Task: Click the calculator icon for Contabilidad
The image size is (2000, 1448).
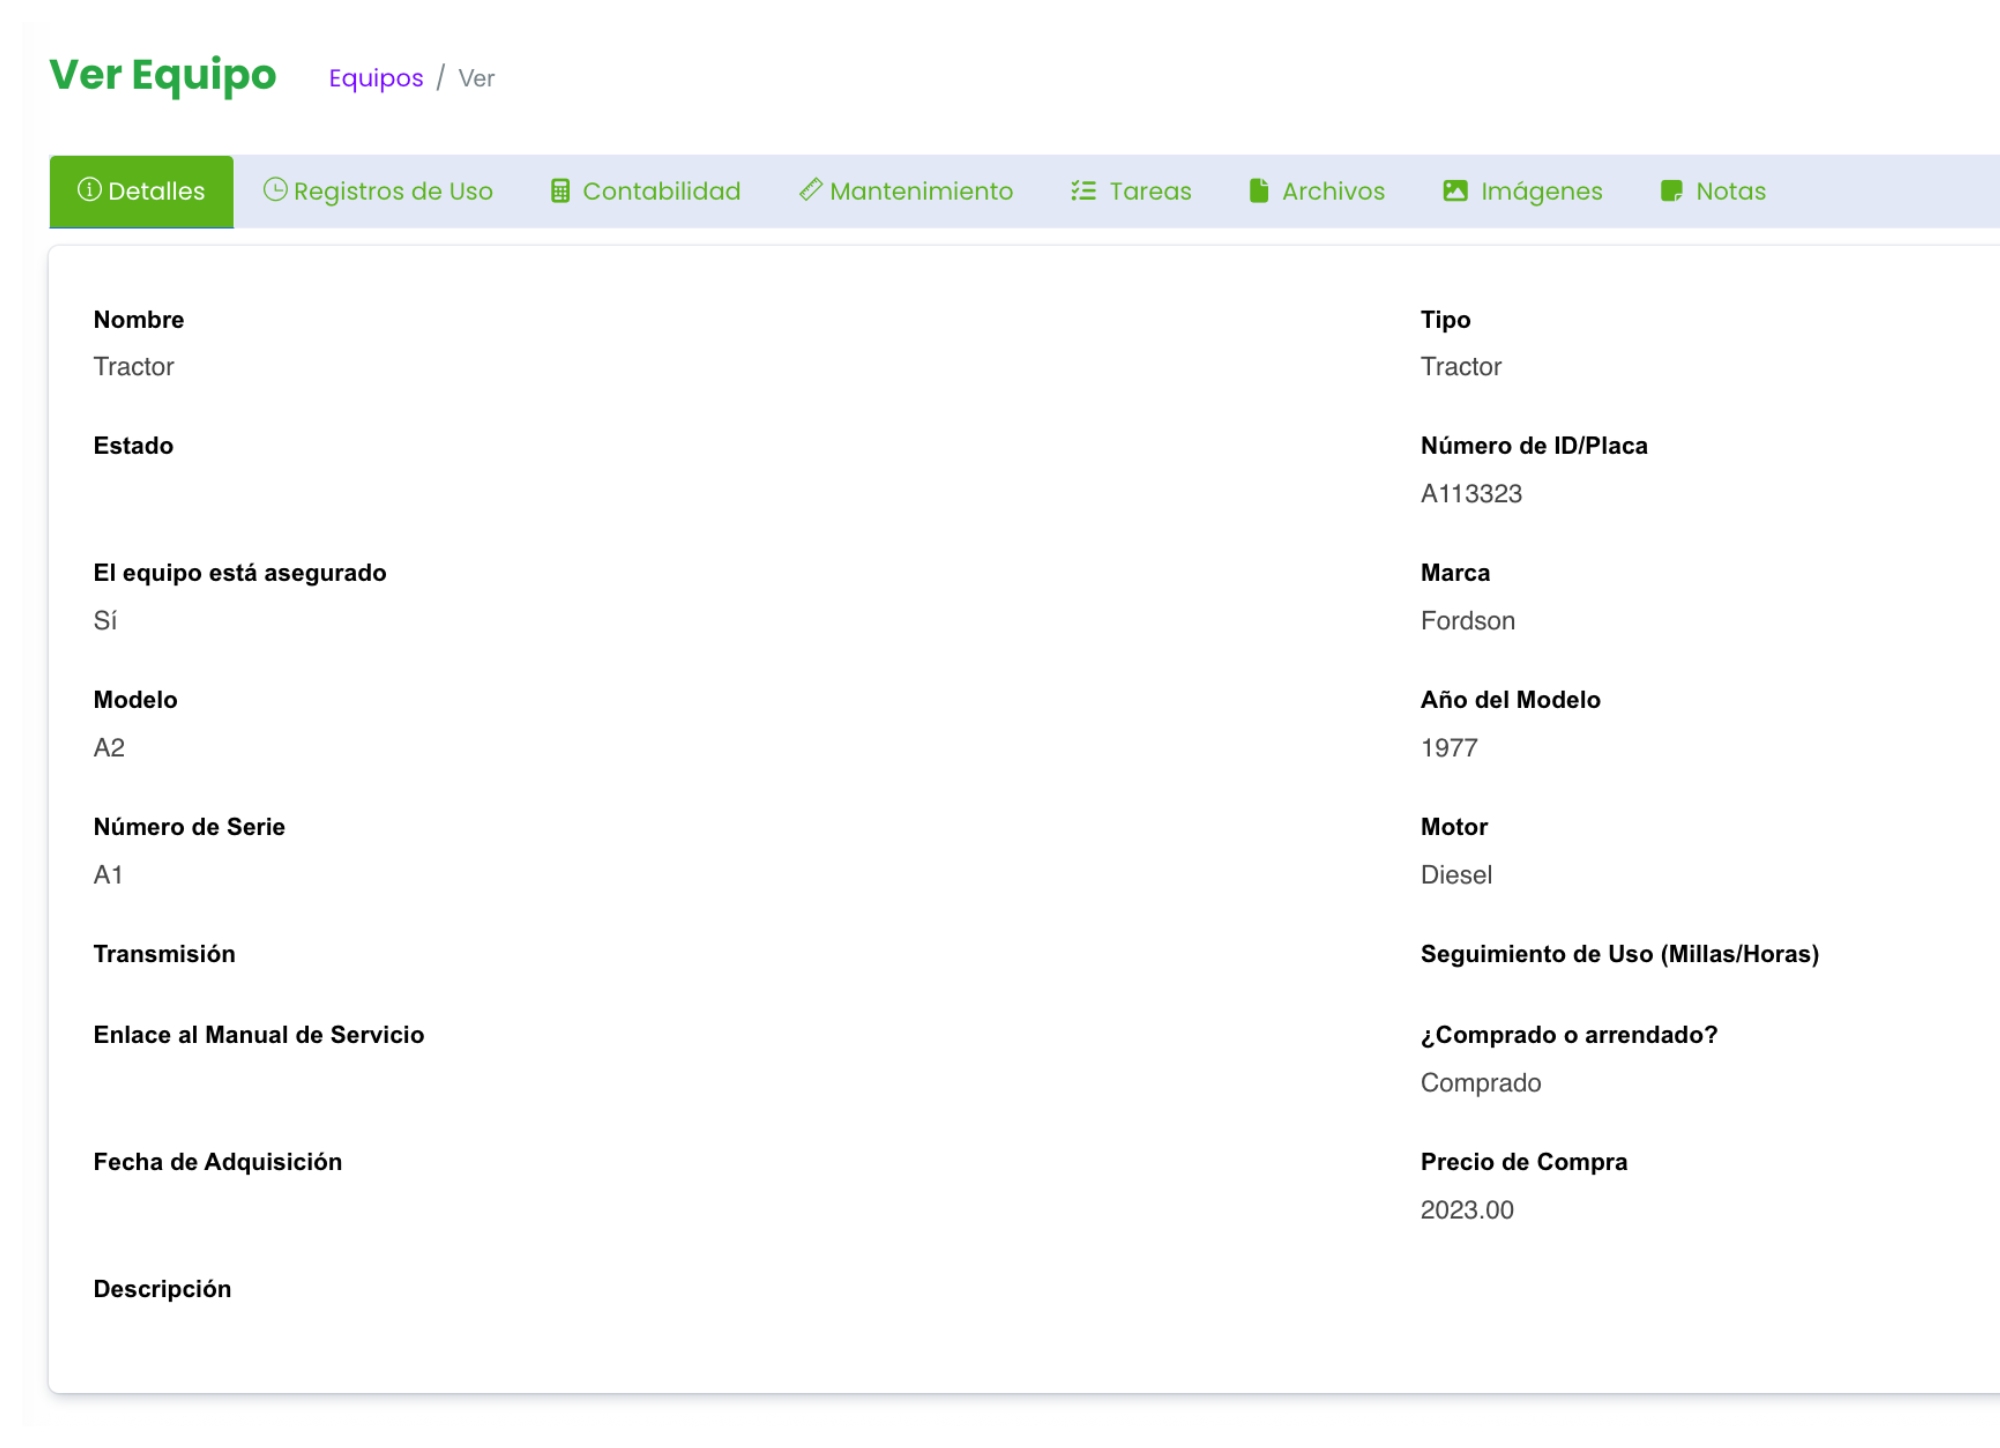Action: (560, 191)
